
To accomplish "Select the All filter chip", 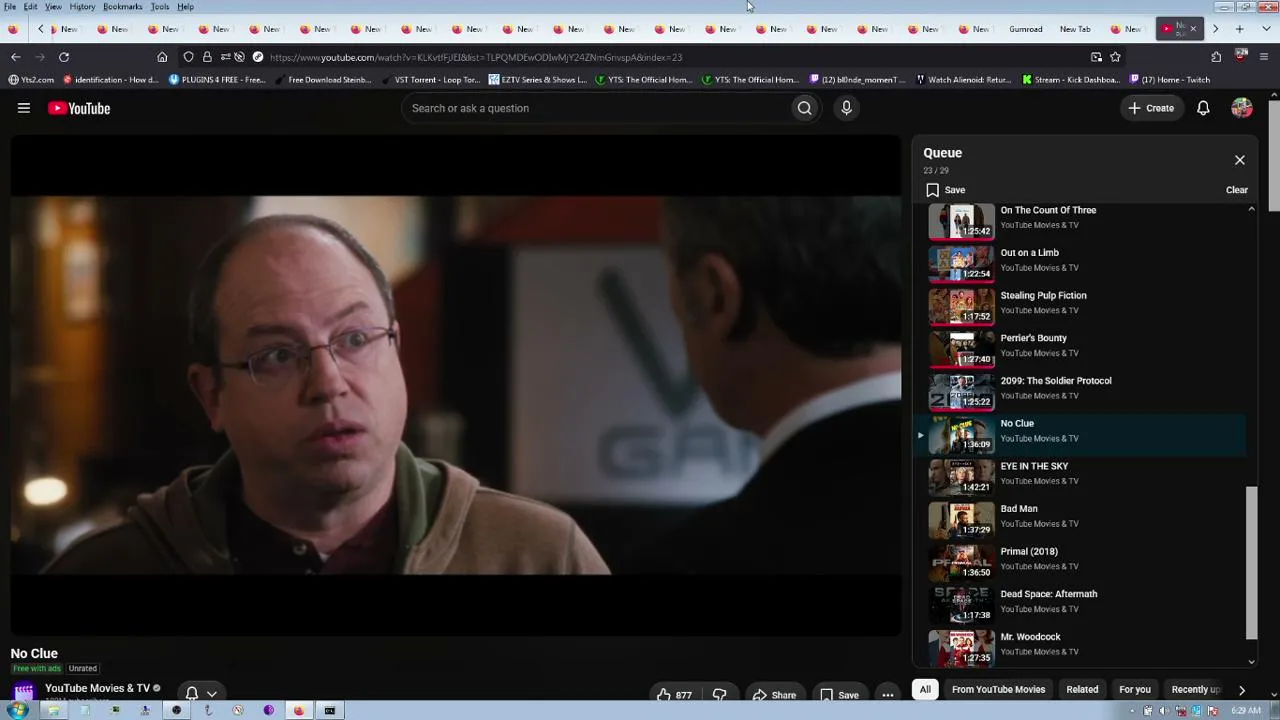I will tap(925, 689).
